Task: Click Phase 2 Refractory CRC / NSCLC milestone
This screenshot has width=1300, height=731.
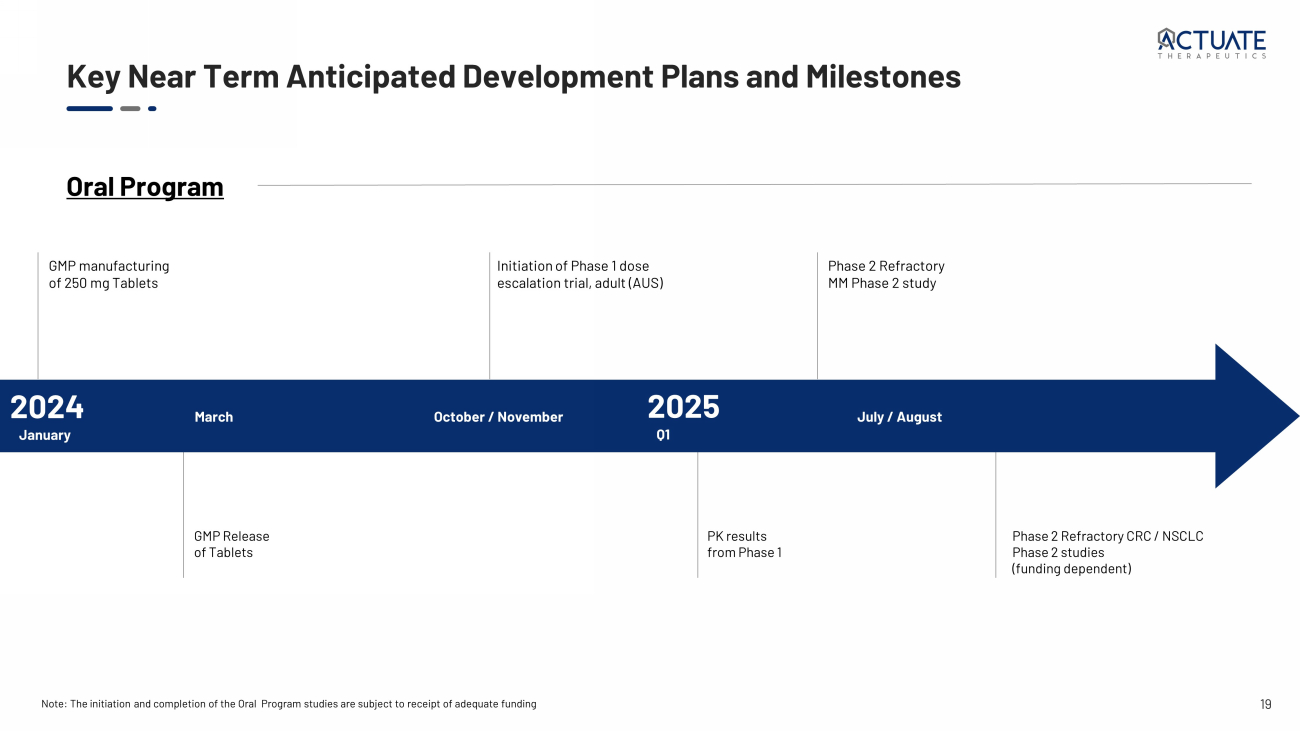Action: click(1107, 552)
